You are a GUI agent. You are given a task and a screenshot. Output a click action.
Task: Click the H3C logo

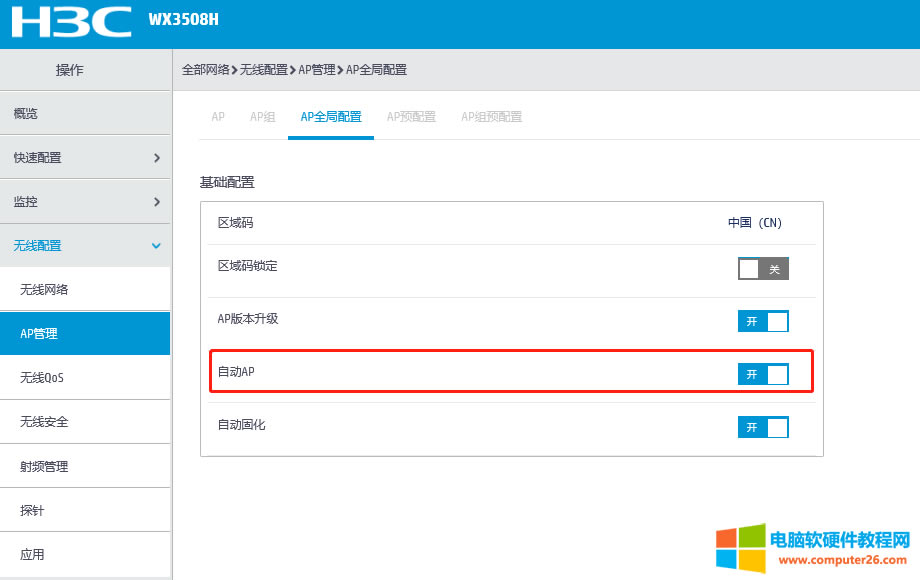(70, 21)
